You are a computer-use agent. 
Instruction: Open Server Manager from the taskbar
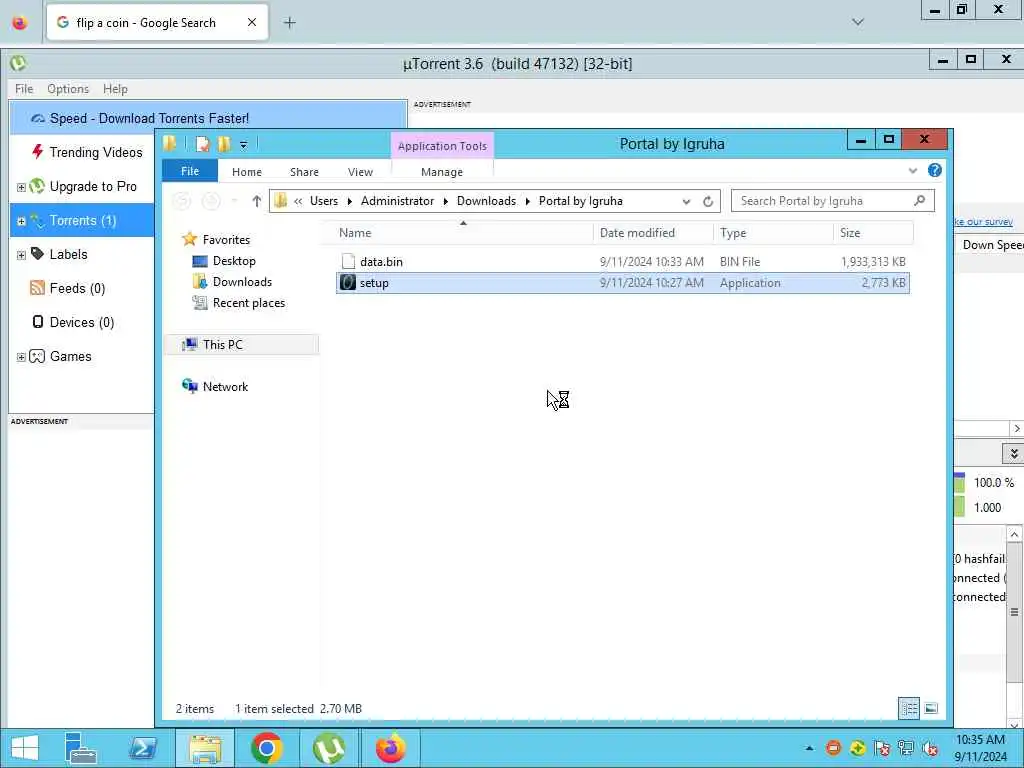click(x=80, y=748)
